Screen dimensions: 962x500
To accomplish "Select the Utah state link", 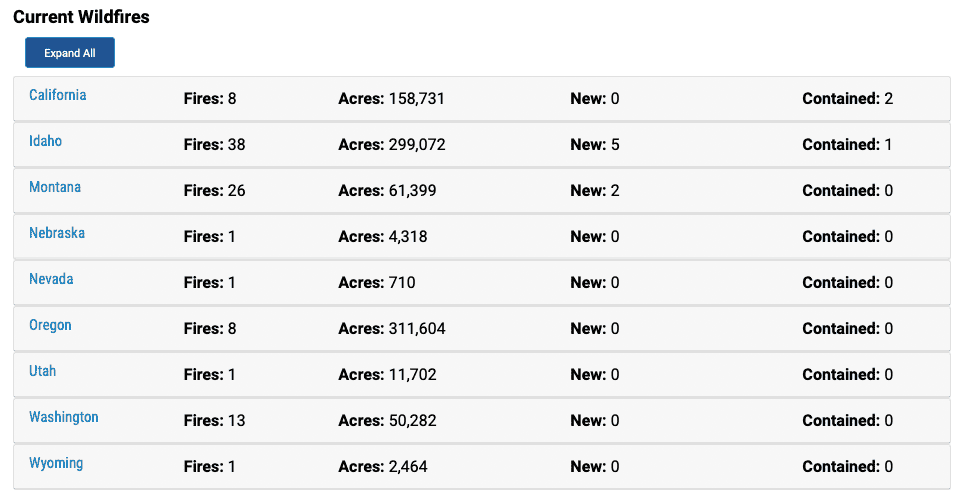I will point(42,371).
